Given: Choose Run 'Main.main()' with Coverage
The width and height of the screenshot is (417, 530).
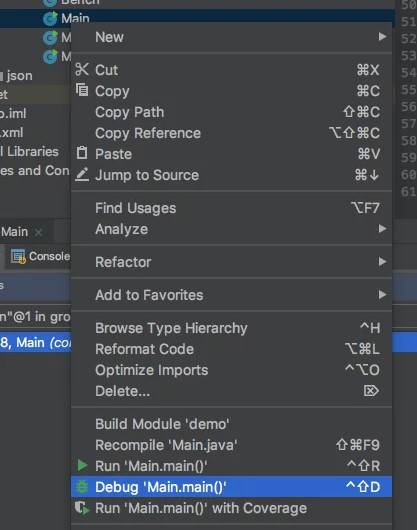Looking at the screenshot, I should 231,508.
